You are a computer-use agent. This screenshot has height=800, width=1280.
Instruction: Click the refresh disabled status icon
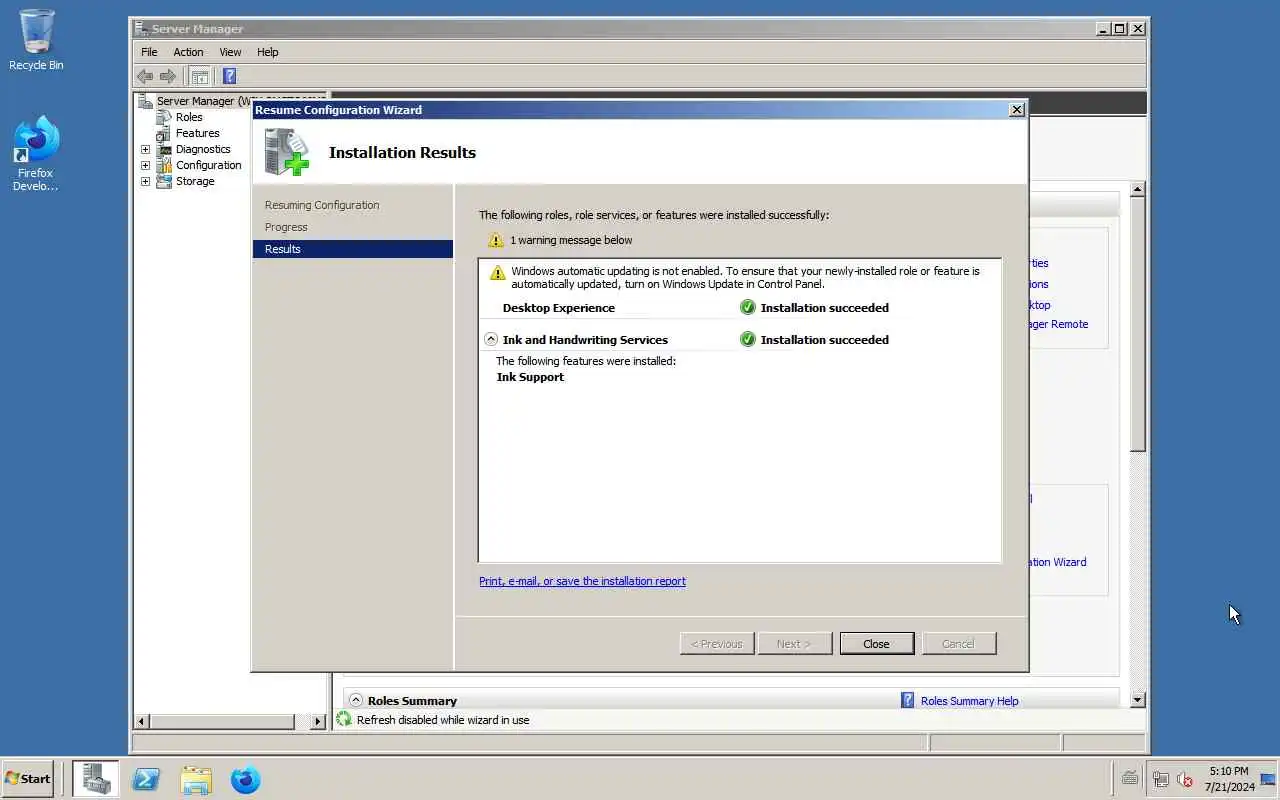click(344, 719)
